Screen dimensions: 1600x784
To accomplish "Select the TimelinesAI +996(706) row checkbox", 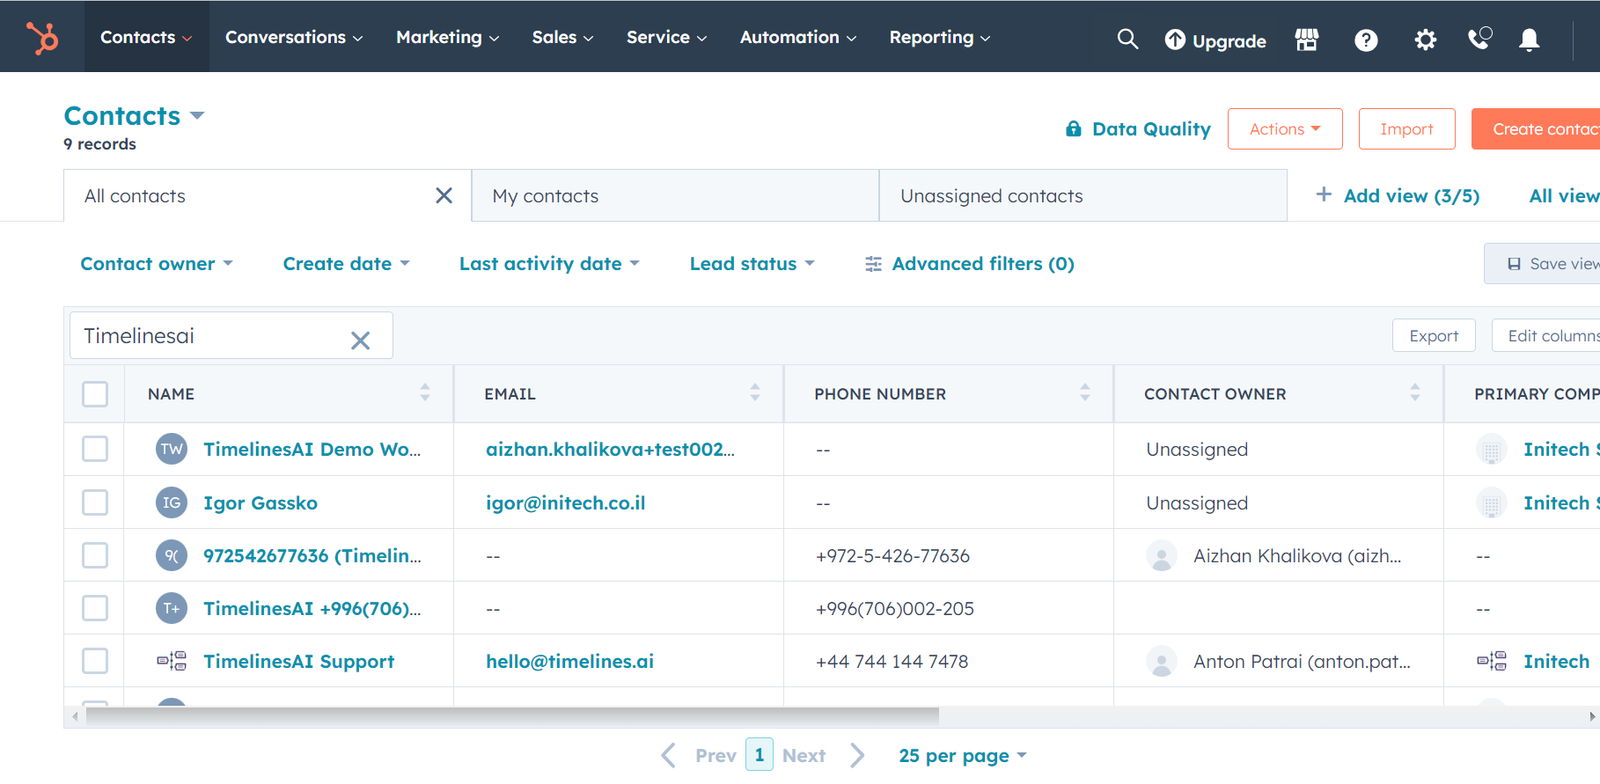I will [95, 608].
